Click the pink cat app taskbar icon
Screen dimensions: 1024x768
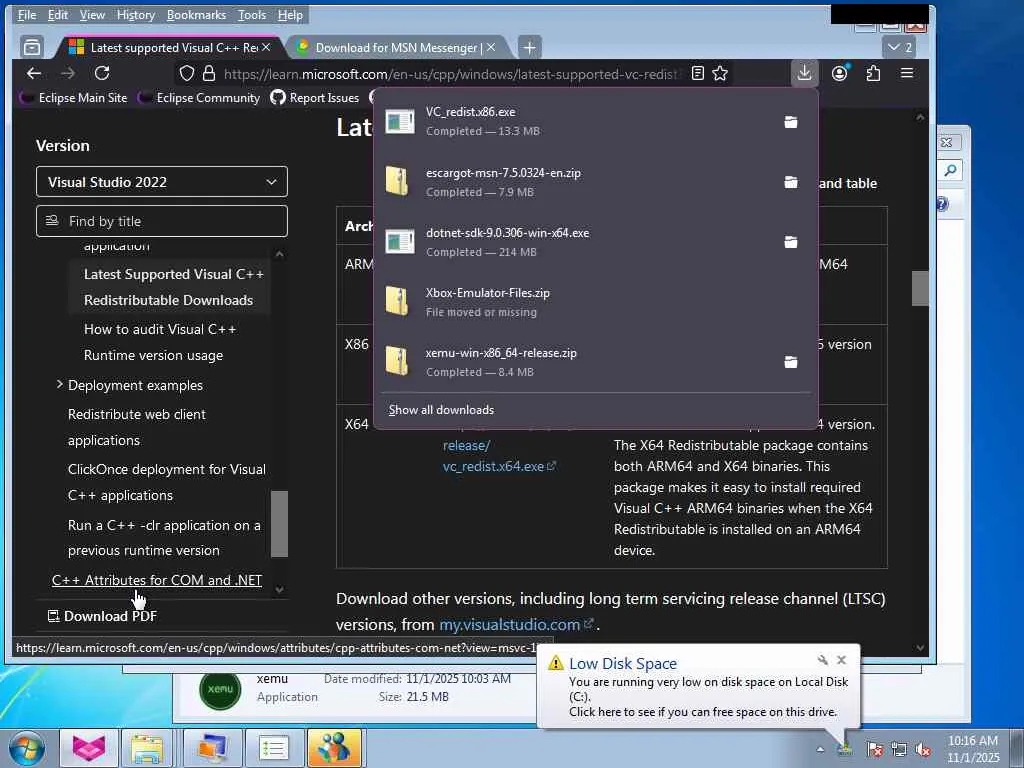pos(88,748)
